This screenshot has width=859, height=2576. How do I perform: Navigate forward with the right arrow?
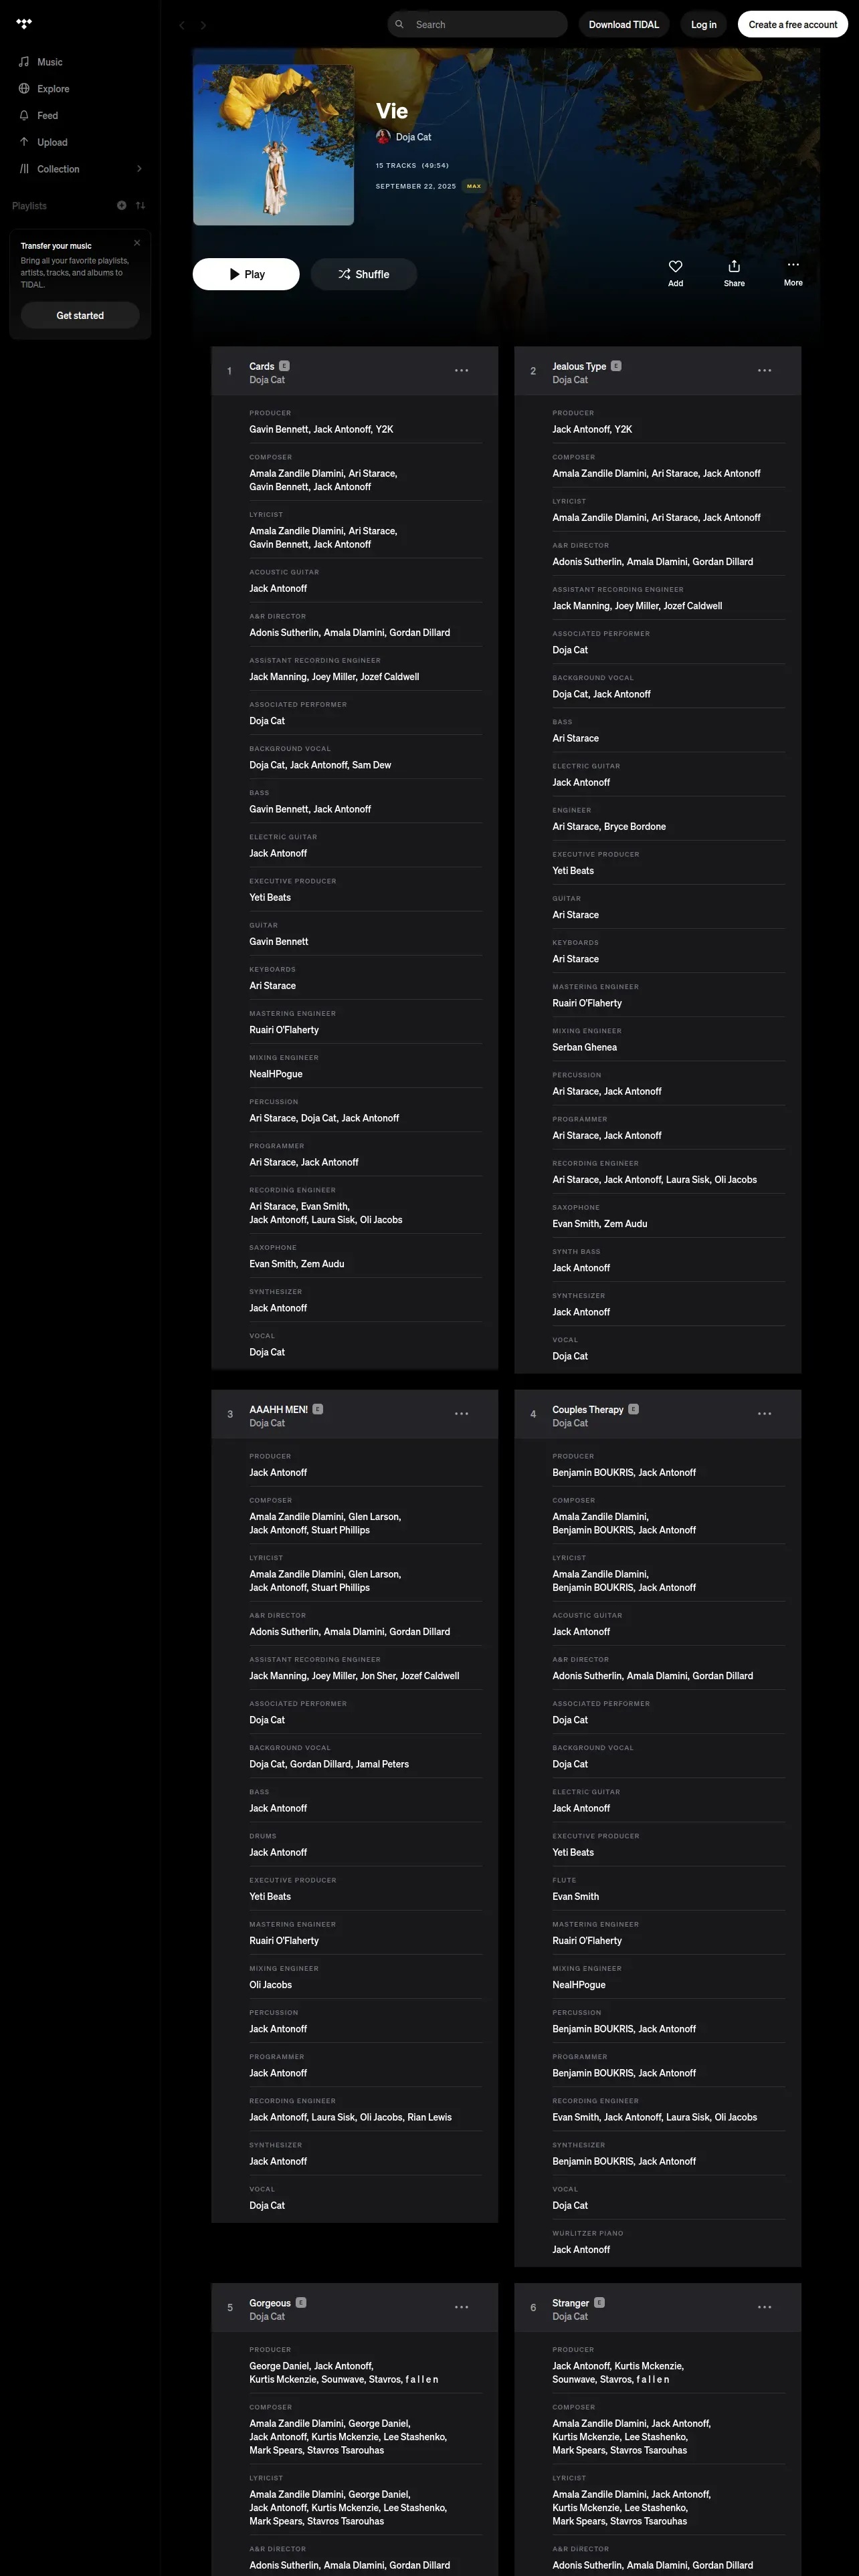coord(203,25)
